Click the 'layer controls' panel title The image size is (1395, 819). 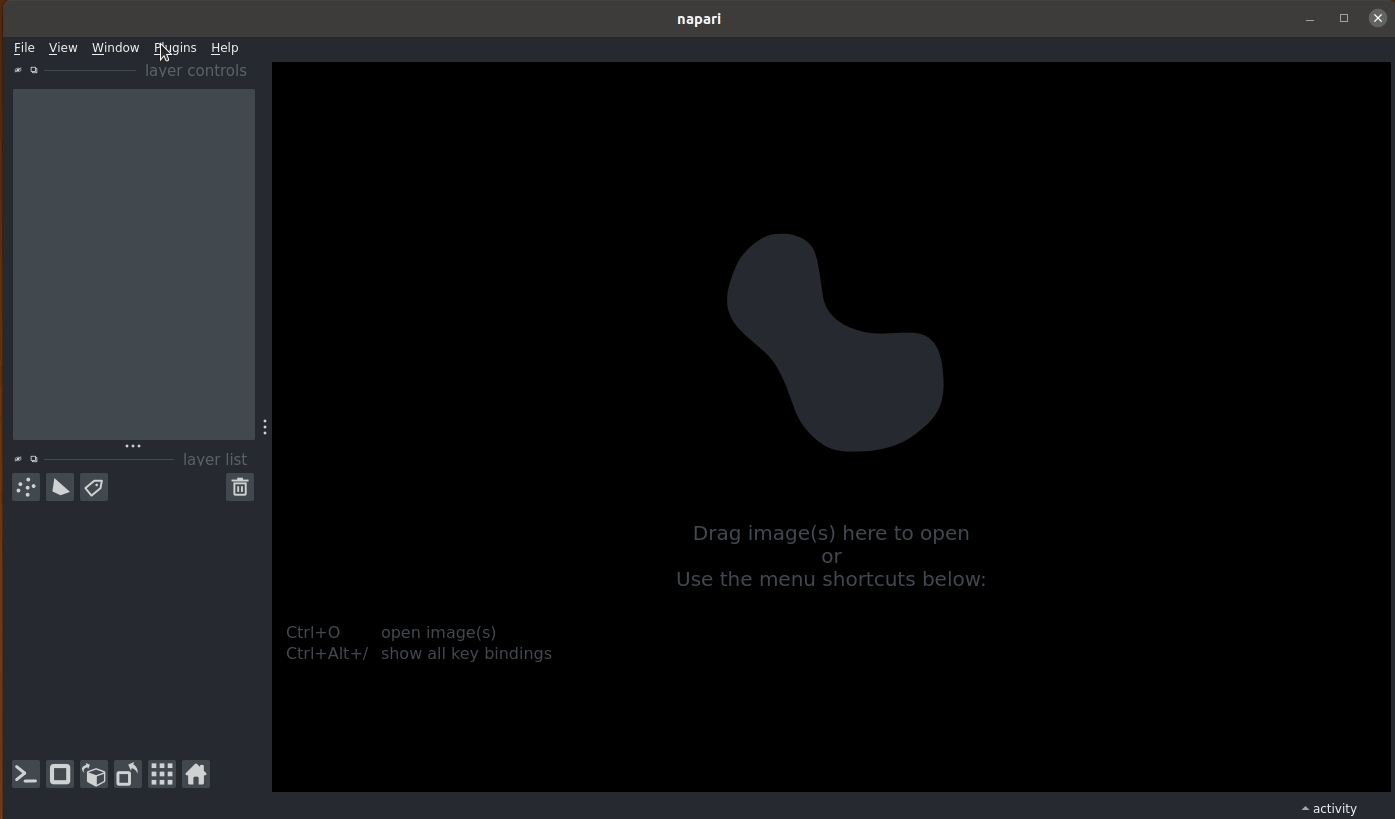click(x=196, y=70)
